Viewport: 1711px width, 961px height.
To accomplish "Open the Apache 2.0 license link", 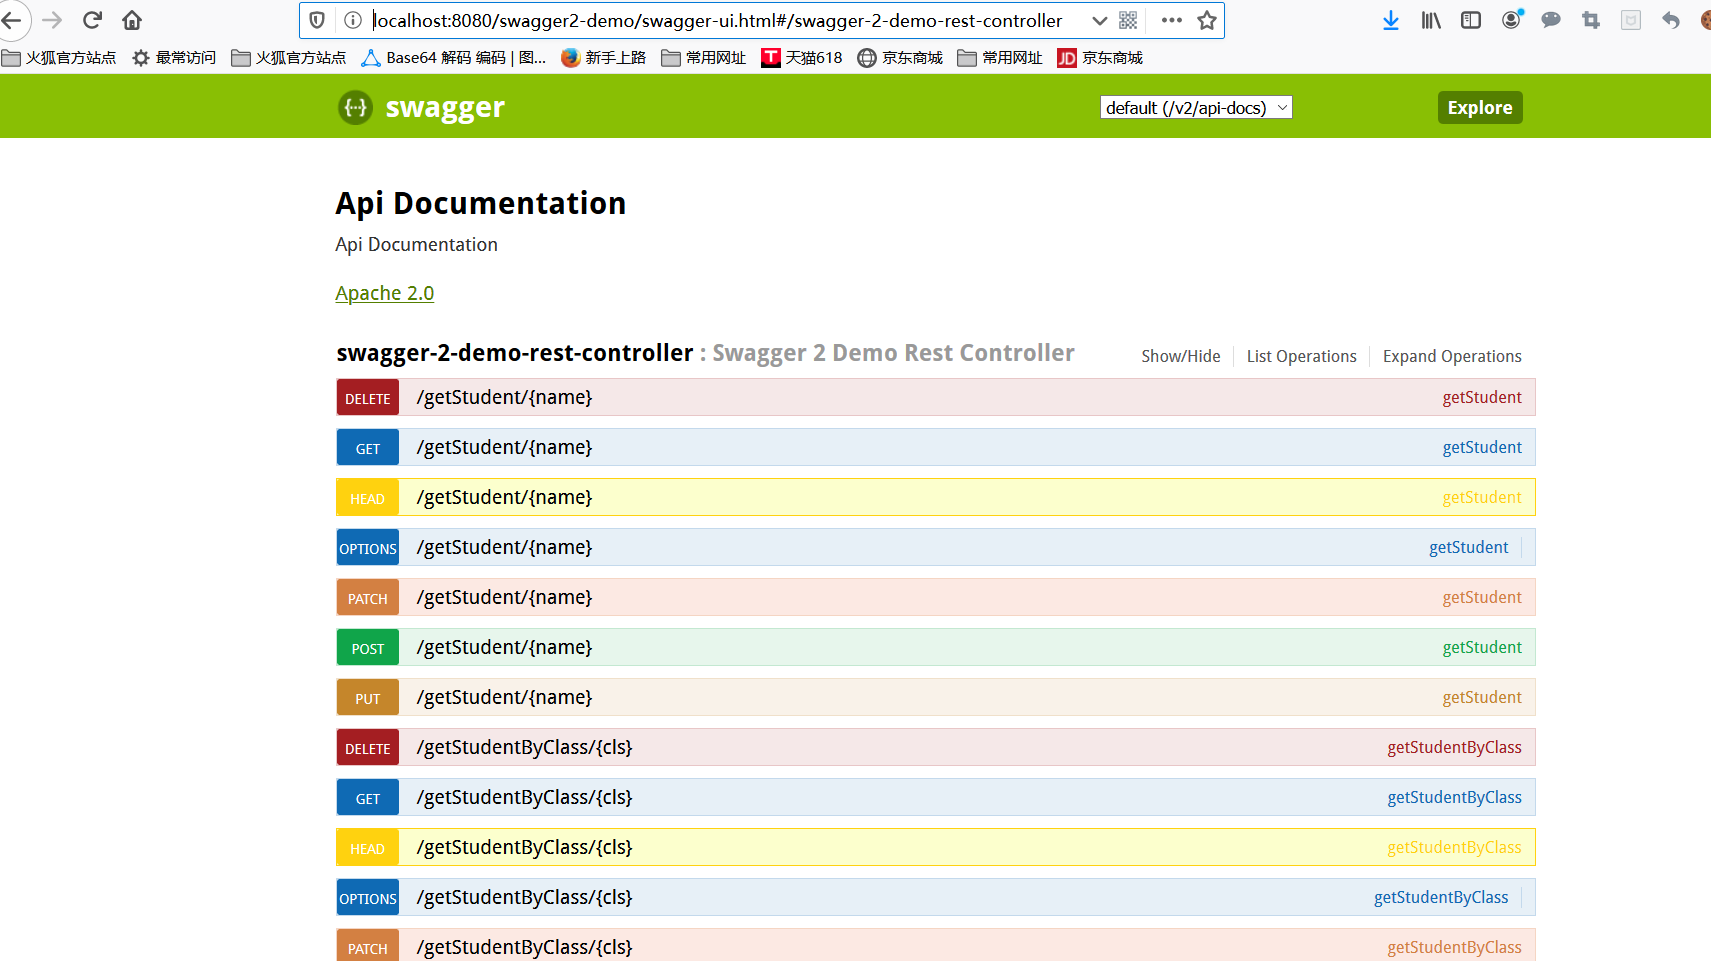I will click(385, 293).
